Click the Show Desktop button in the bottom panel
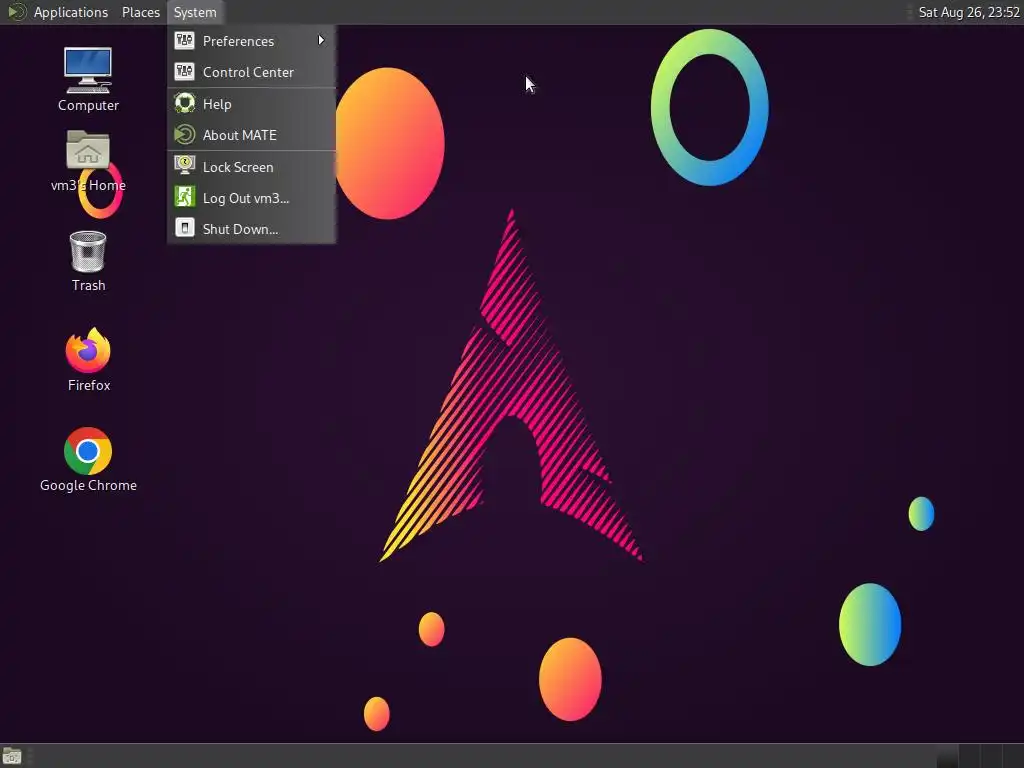Image resolution: width=1024 pixels, height=768 pixels. [x=12, y=756]
